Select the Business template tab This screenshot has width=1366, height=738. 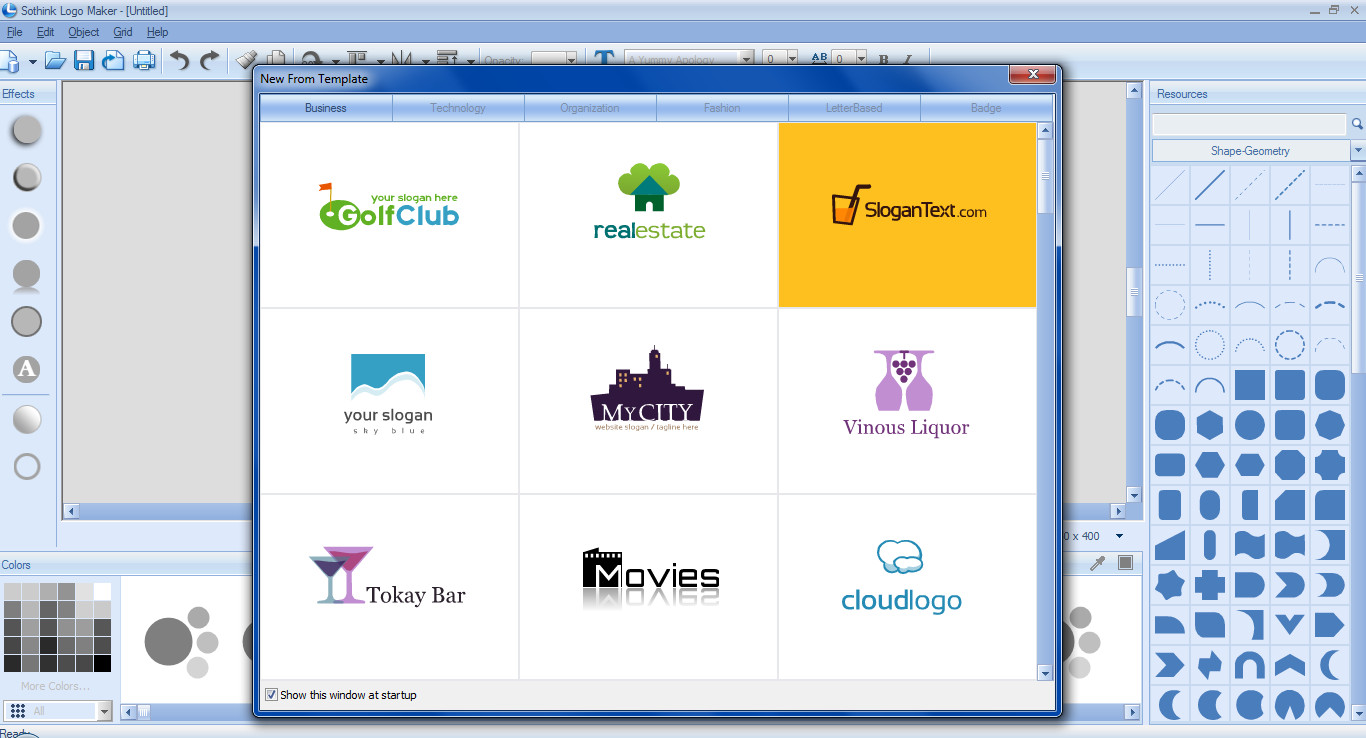coord(326,108)
